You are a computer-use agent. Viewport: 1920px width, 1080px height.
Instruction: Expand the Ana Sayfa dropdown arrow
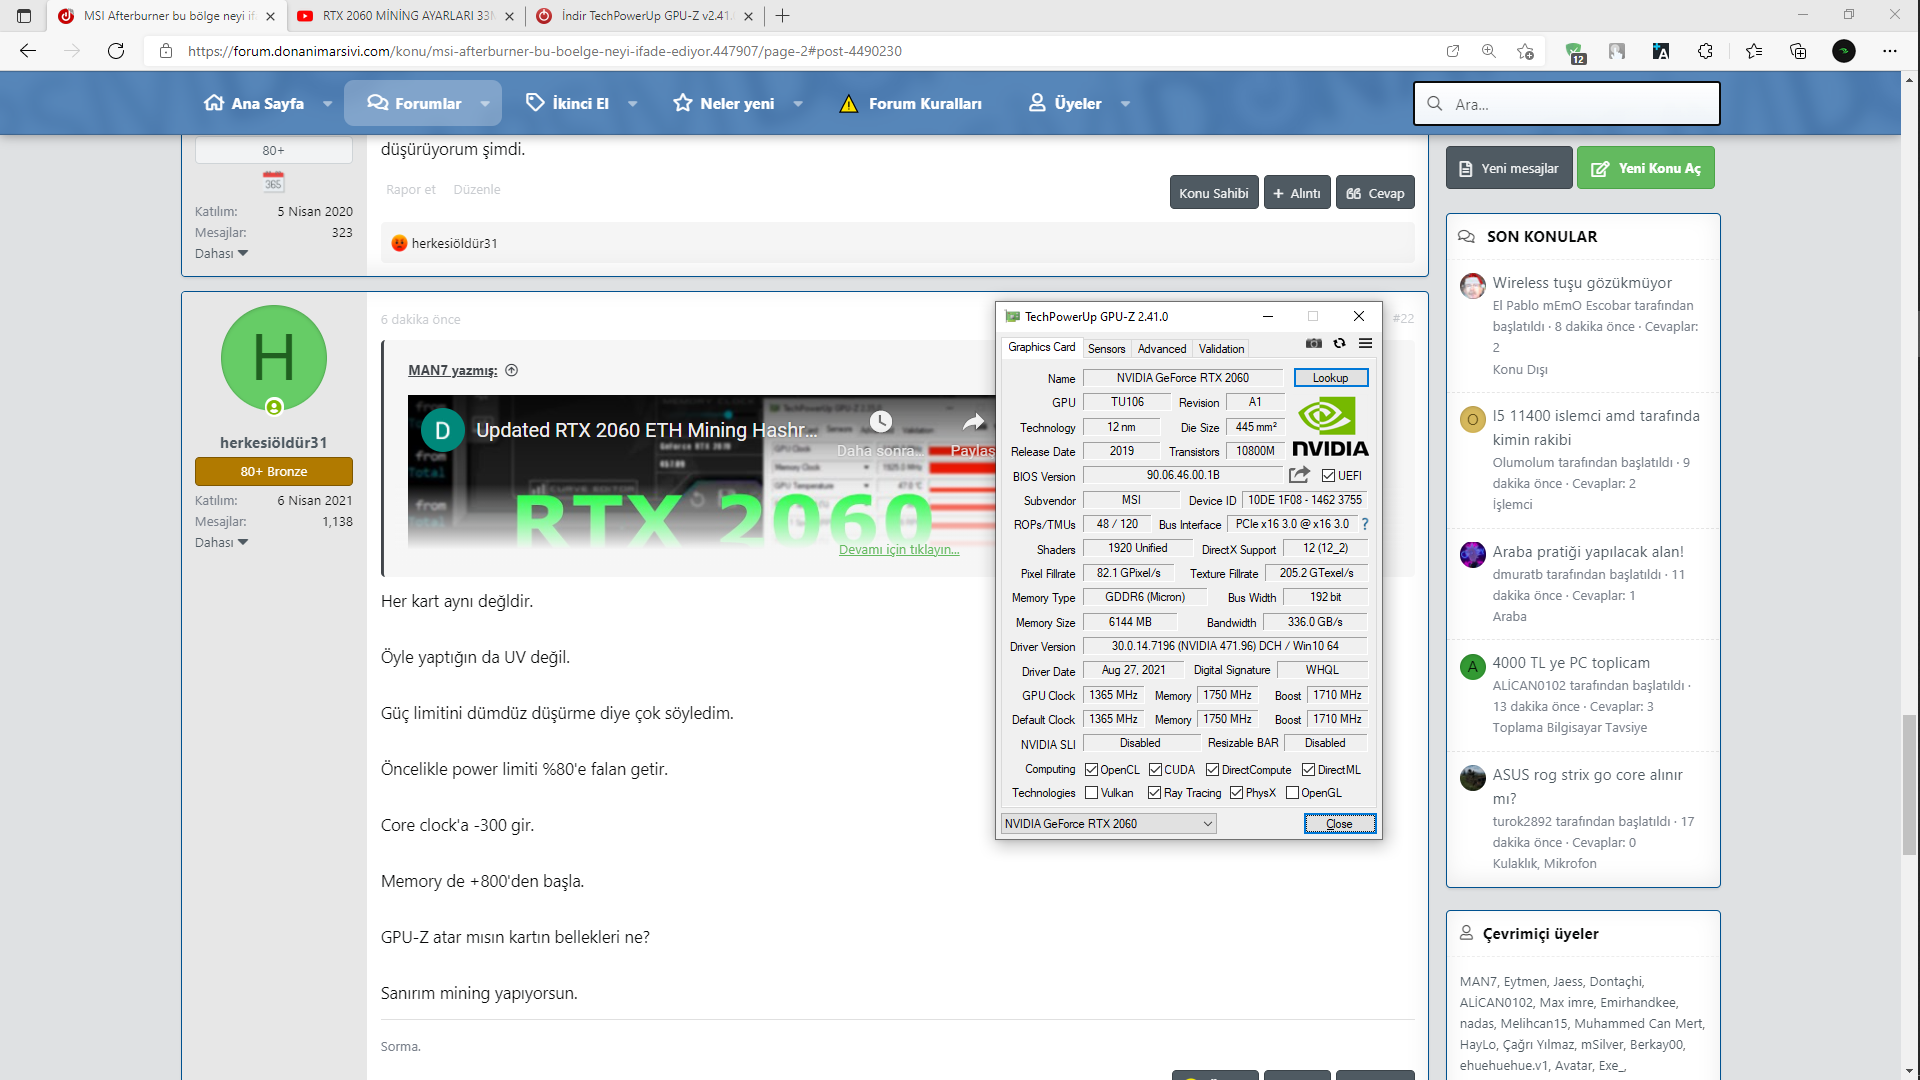point(327,104)
